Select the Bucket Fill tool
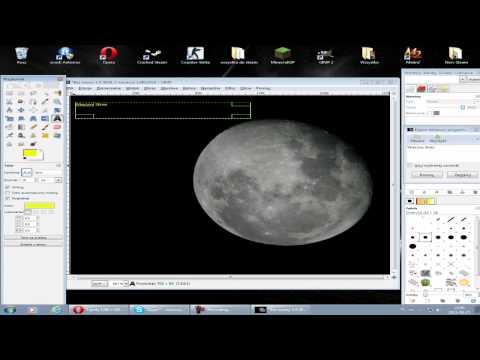 tap(9, 127)
